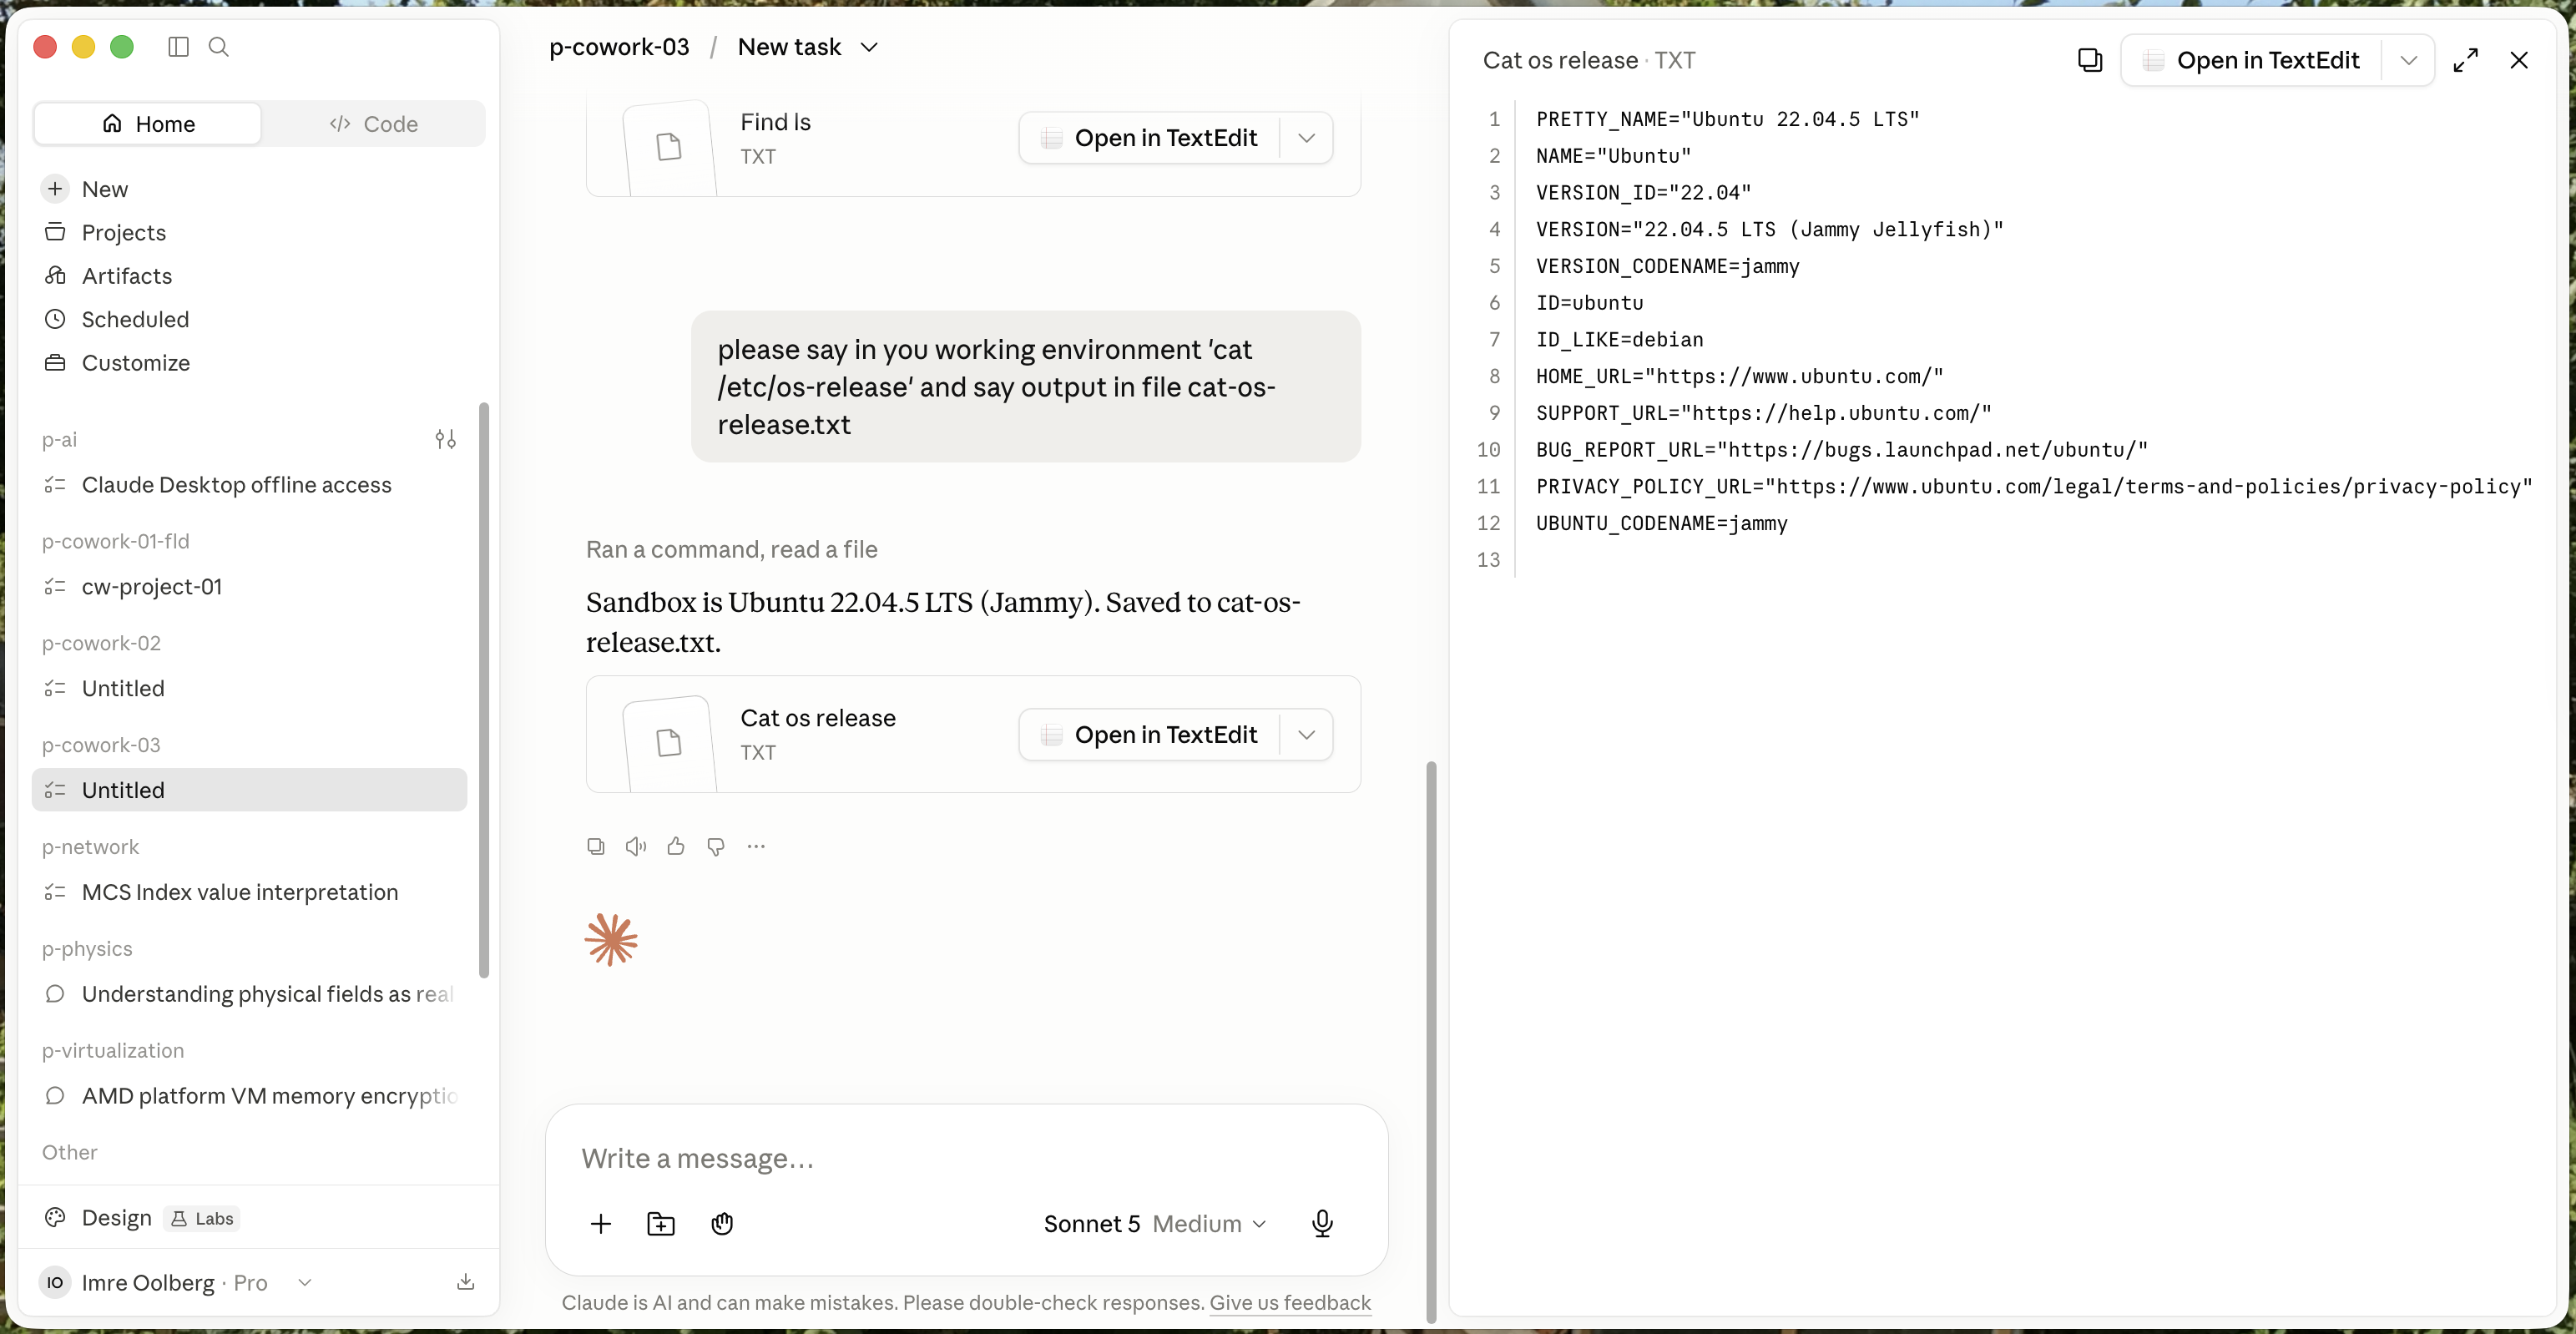The image size is (2576, 1334).
Task: Click the Labs badge beside Design
Action: pos(202,1218)
